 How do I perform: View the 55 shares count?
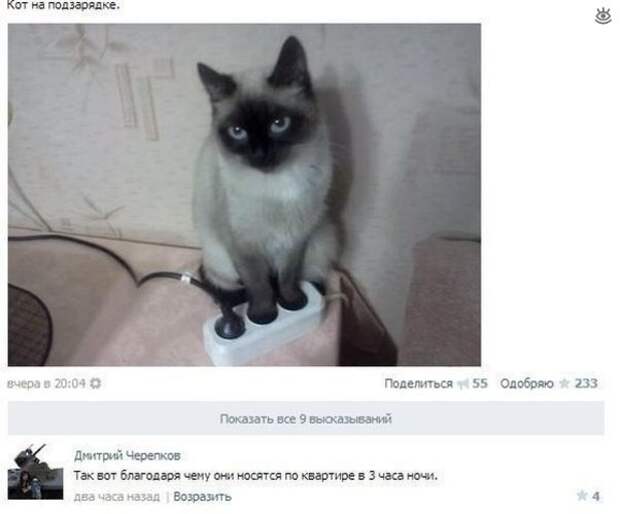(x=480, y=384)
